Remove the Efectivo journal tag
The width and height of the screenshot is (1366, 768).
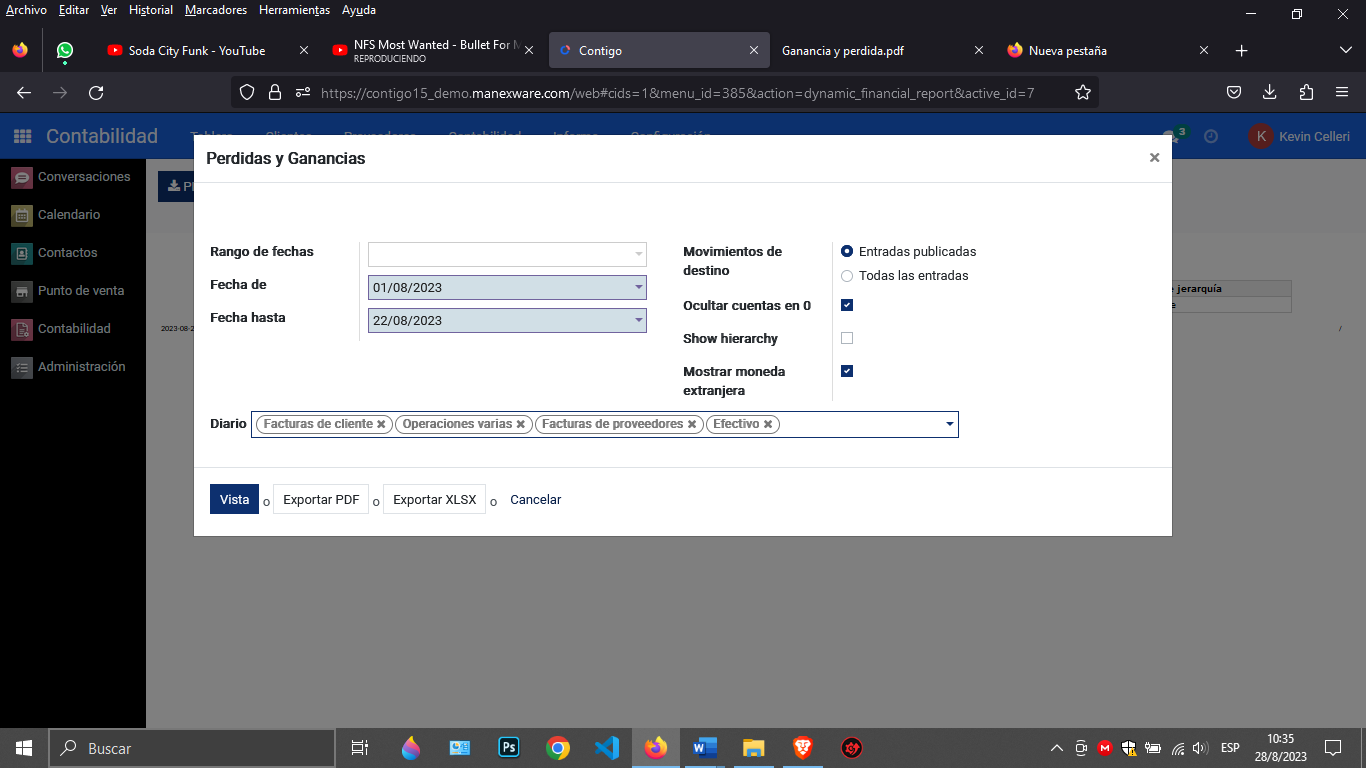(x=768, y=424)
